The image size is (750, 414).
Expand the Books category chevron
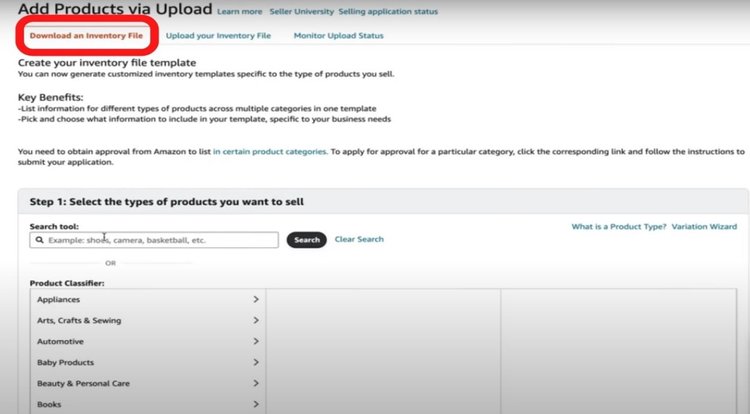coord(256,404)
